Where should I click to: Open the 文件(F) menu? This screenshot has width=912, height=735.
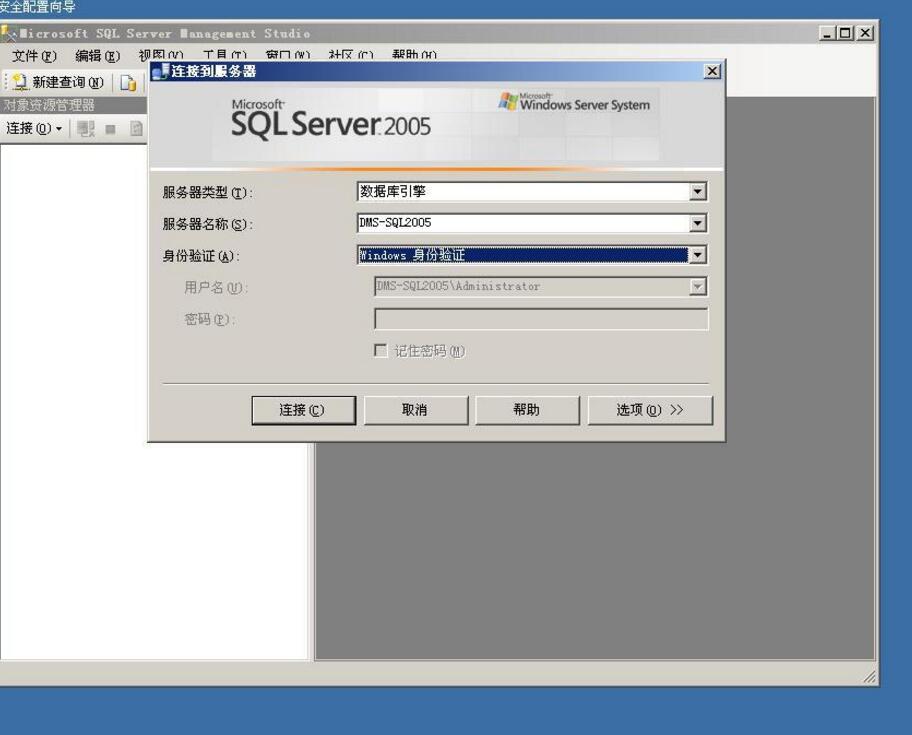[x=34, y=56]
